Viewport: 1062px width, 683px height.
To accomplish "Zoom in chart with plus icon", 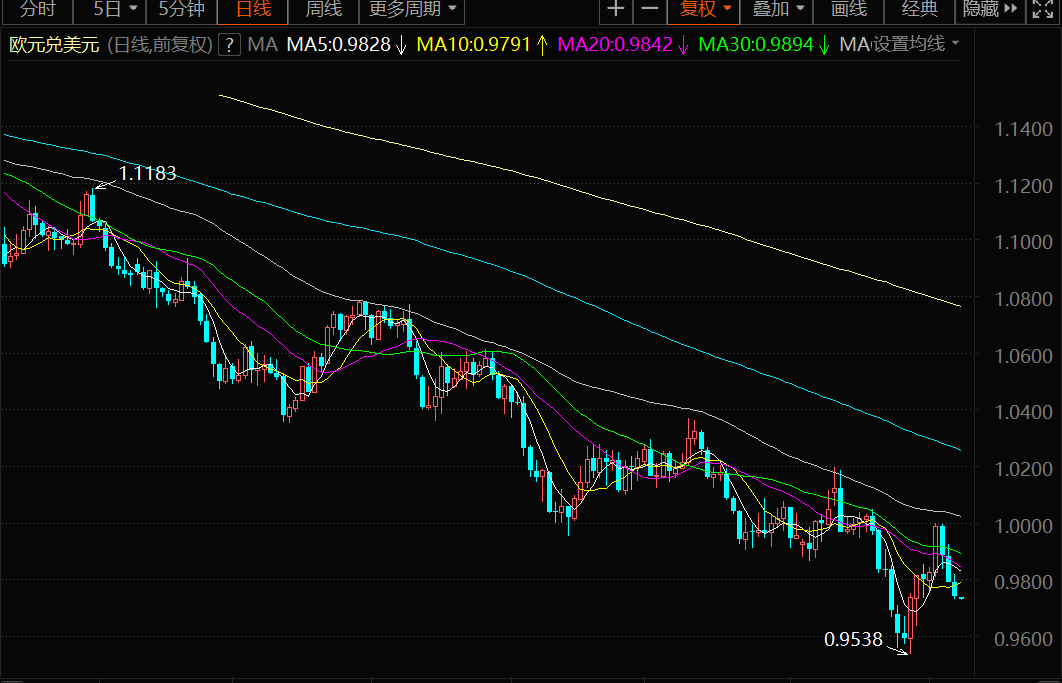I will (x=616, y=9).
